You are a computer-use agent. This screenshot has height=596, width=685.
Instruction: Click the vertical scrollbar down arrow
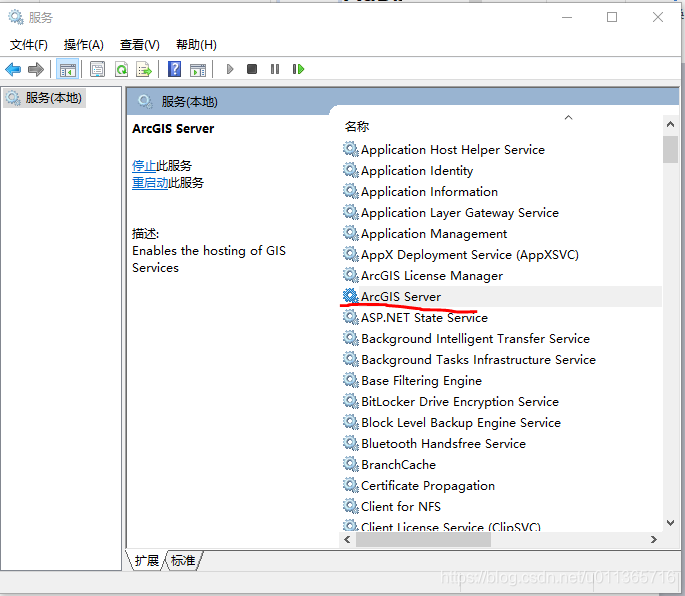(x=670, y=523)
